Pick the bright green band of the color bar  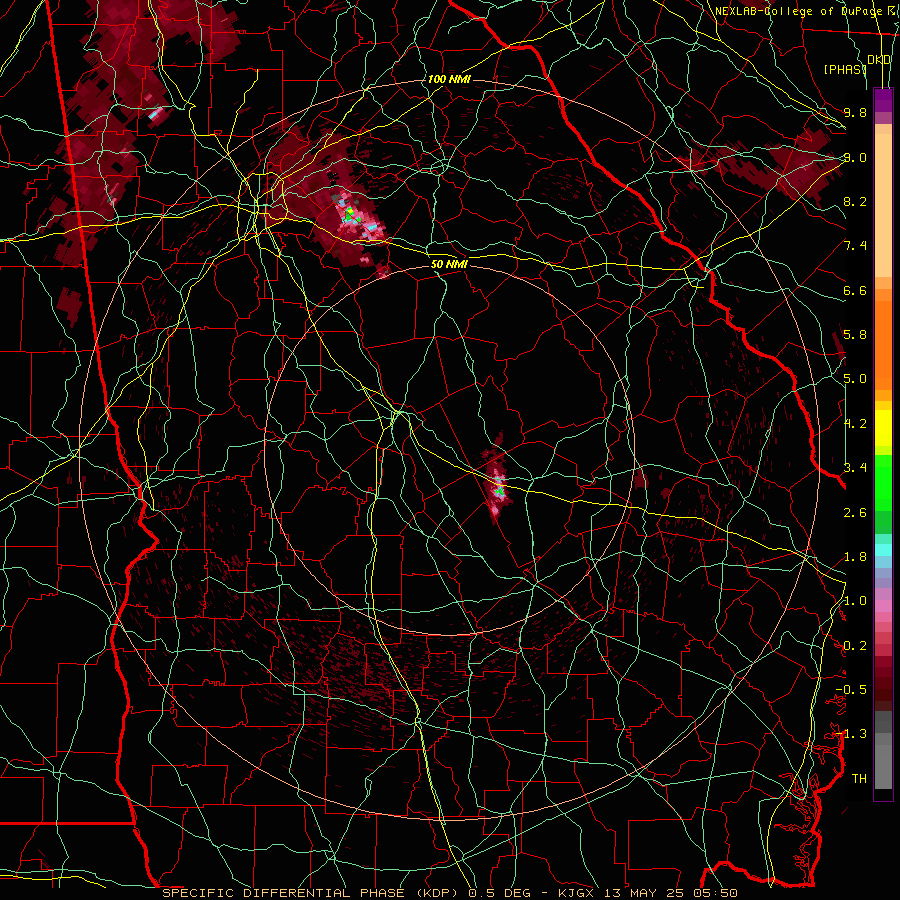tap(883, 482)
